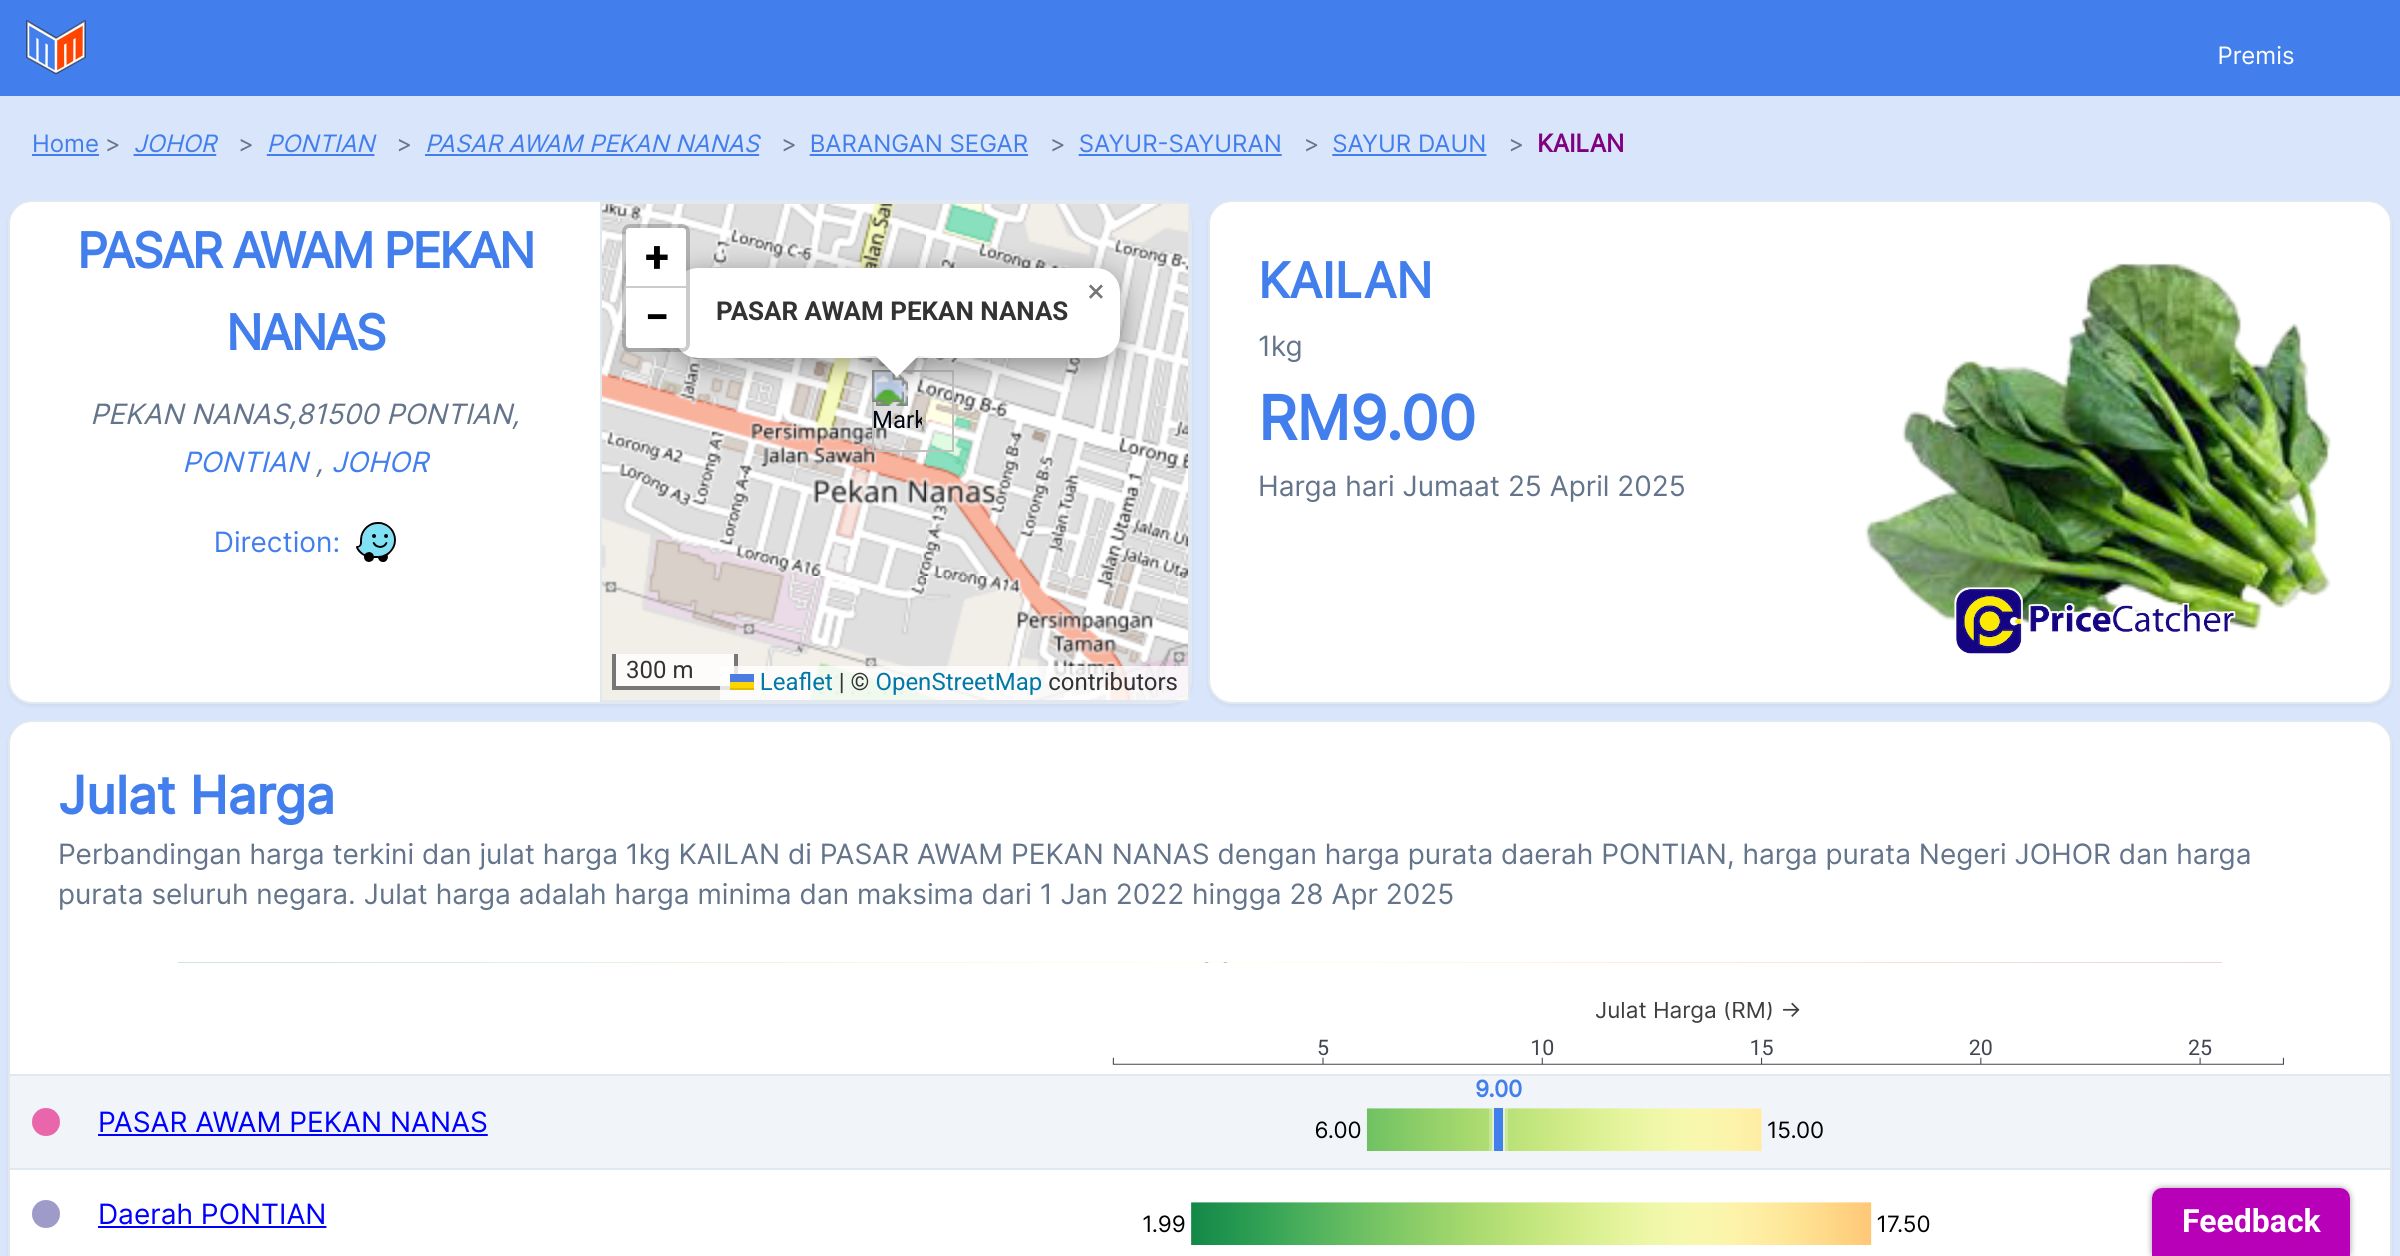The height and width of the screenshot is (1256, 2400).
Task: Open Waze direction icon
Action: pos(376,542)
